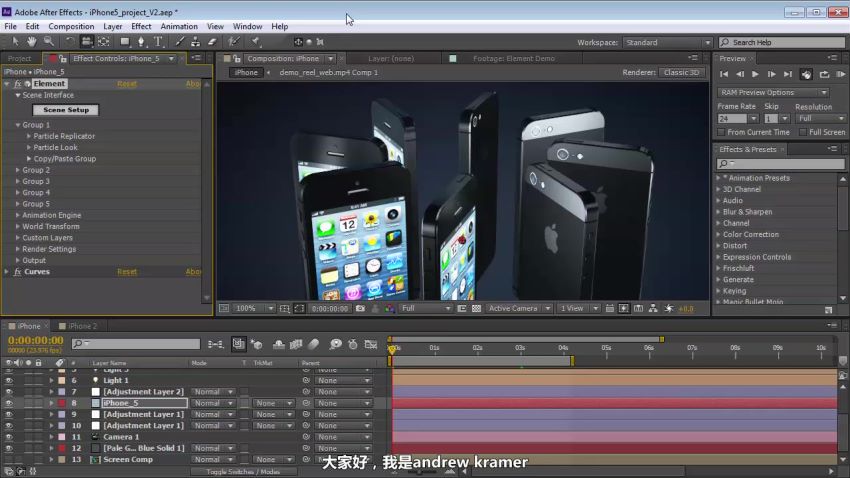This screenshot has height=478, width=850.
Task: Click the Scene Setup button
Action: [x=66, y=110]
